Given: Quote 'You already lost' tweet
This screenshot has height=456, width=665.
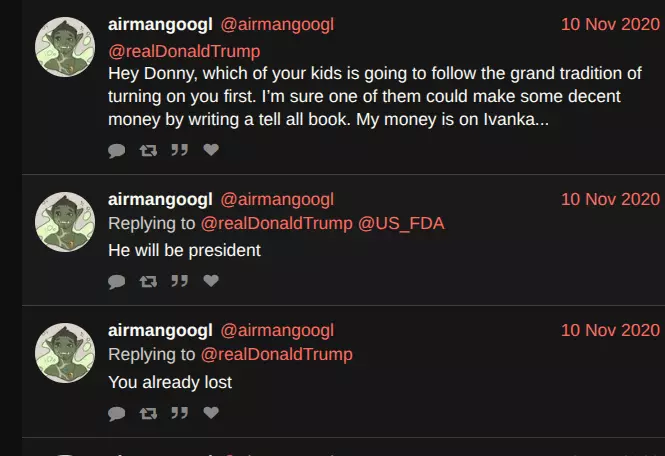Looking at the screenshot, I should pyautogui.click(x=180, y=413).
